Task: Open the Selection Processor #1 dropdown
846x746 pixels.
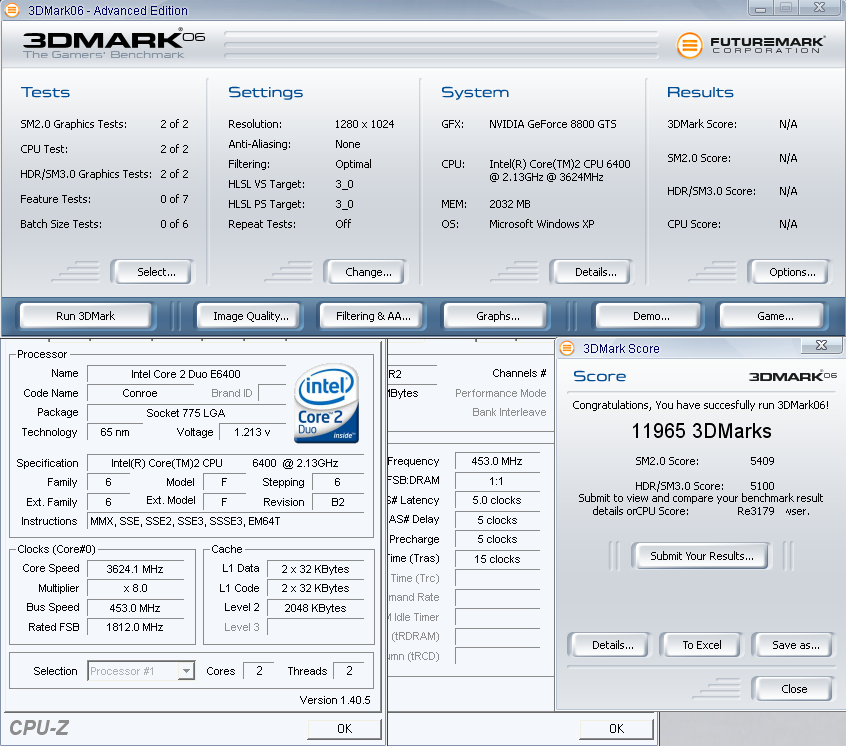Action: pos(186,671)
